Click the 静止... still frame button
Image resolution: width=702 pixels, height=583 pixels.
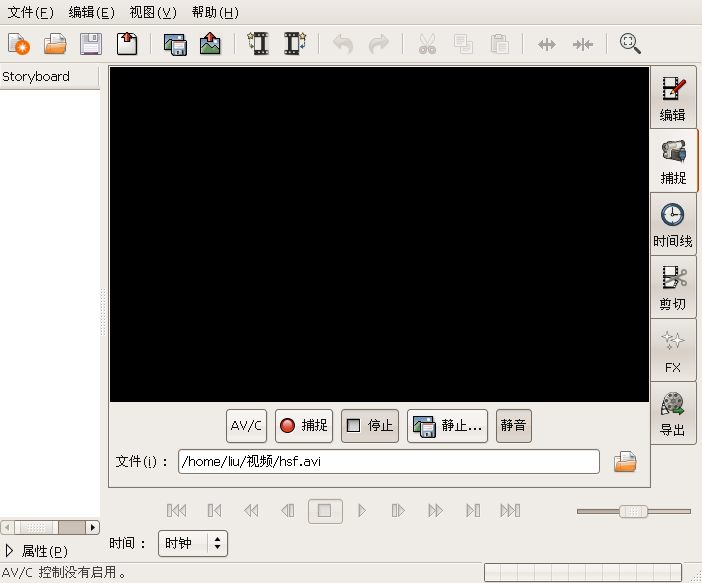pyautogui.click(x=447, y=425)
